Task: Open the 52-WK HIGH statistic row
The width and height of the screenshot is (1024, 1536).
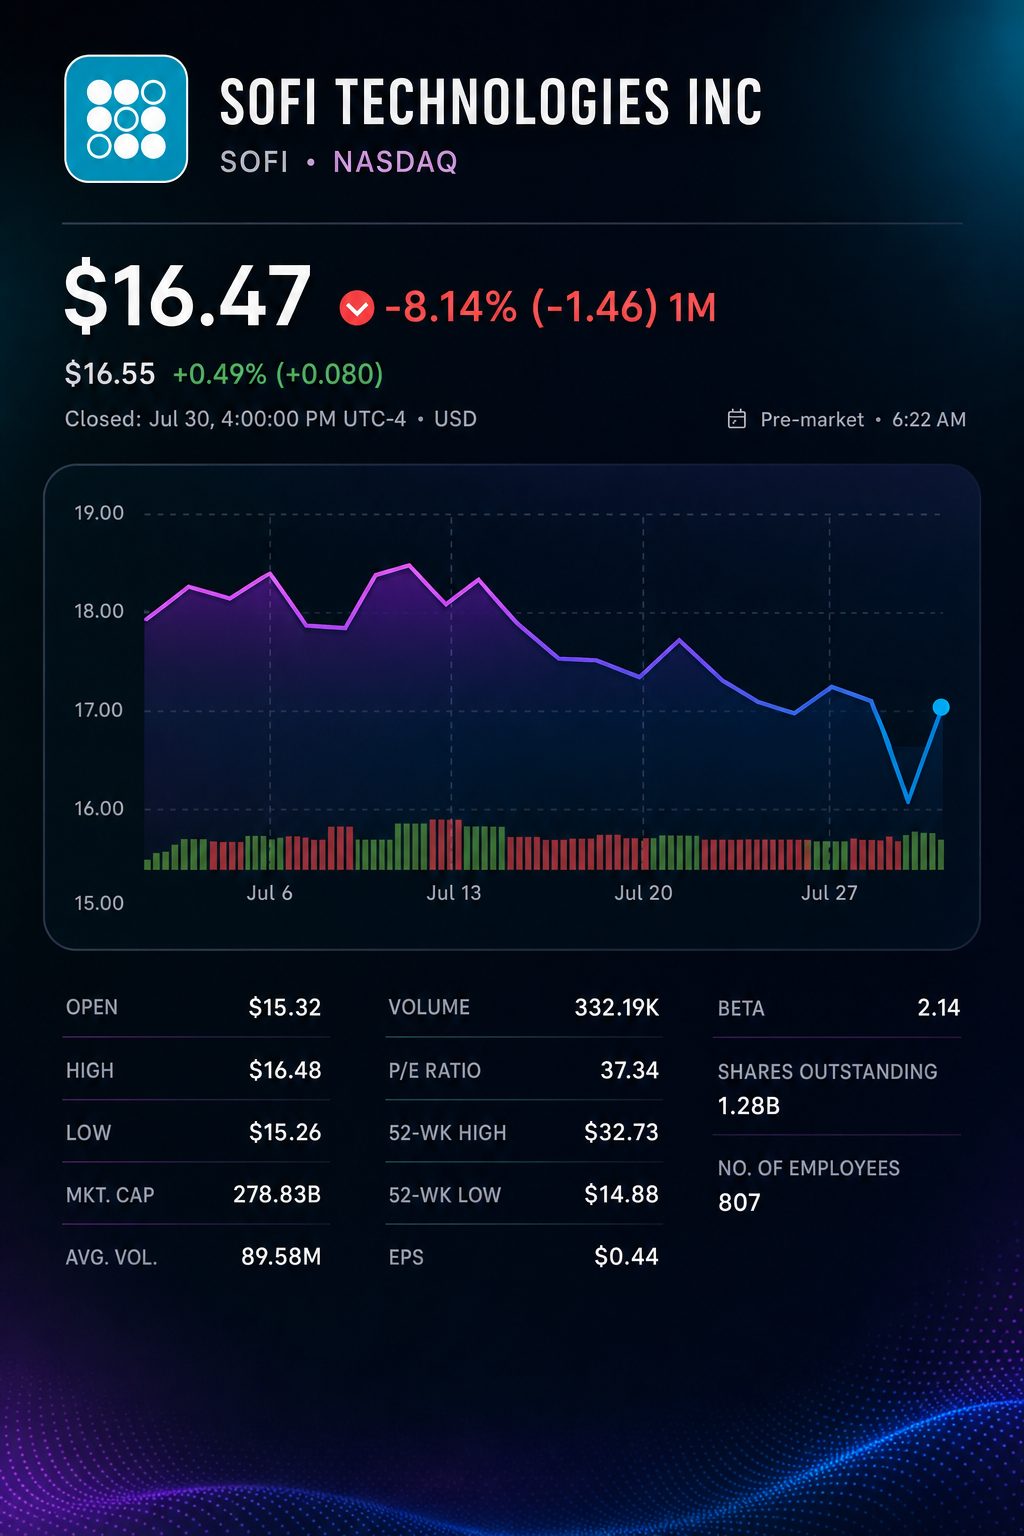Action: [x=524, y=1132]
